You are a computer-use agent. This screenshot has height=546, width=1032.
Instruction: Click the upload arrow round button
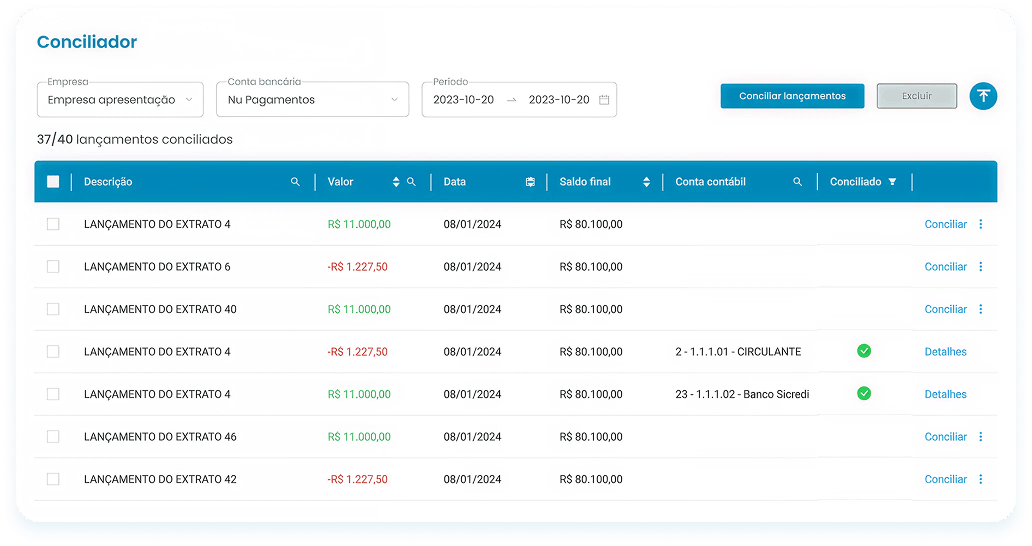pos(983,96)
